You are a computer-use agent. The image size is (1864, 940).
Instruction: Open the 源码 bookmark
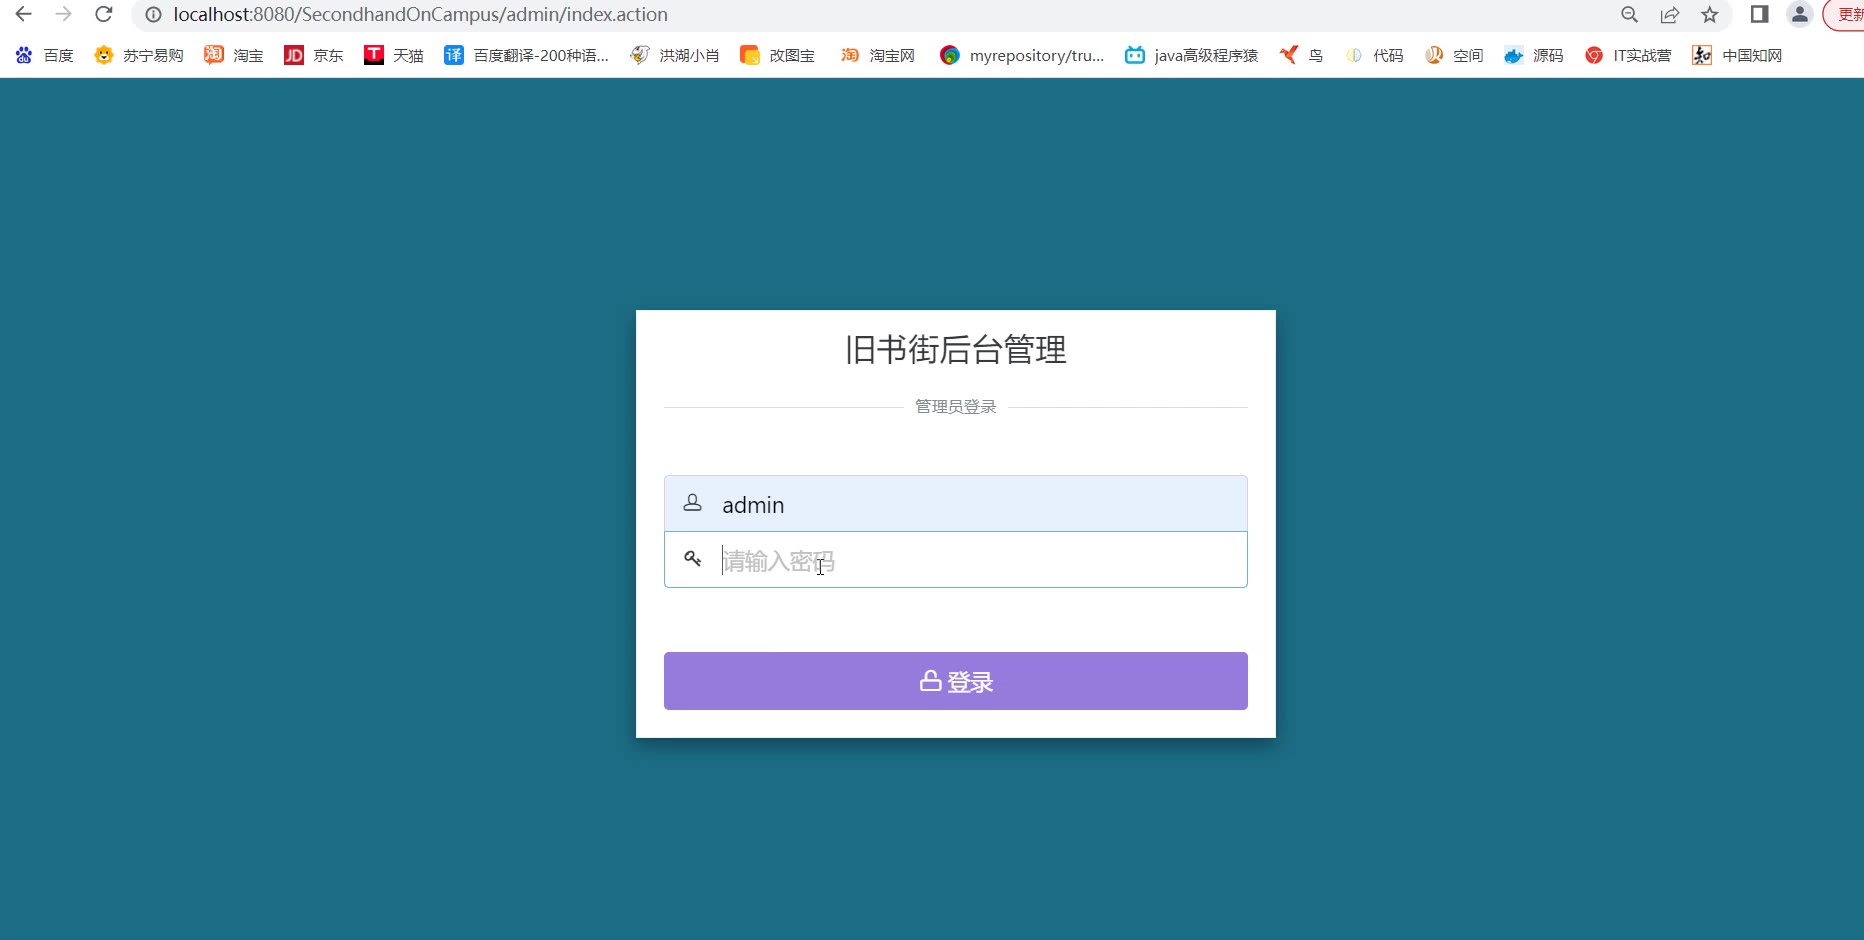pos(1535,55)
